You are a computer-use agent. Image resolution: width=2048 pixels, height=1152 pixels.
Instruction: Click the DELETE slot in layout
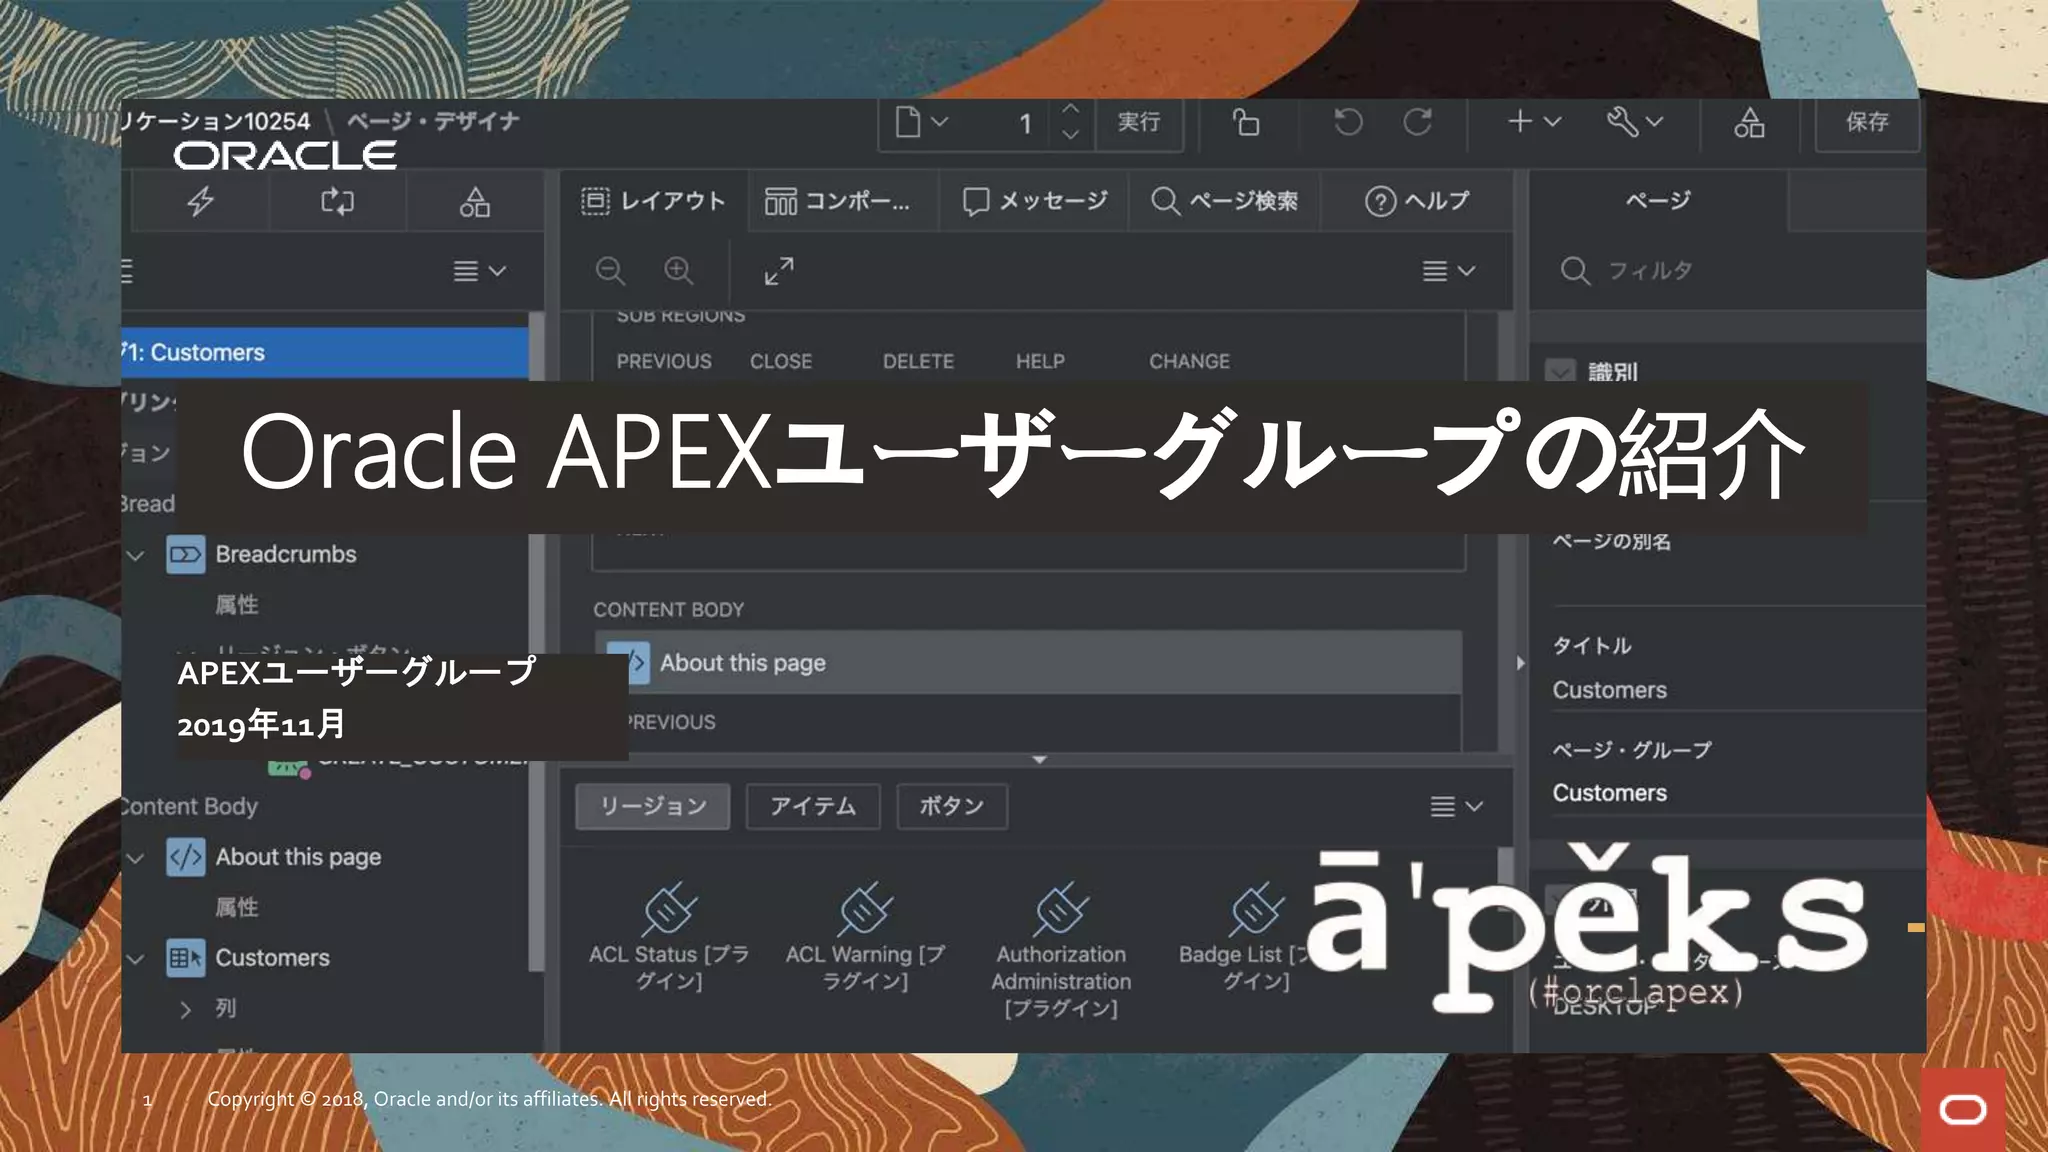918,361
